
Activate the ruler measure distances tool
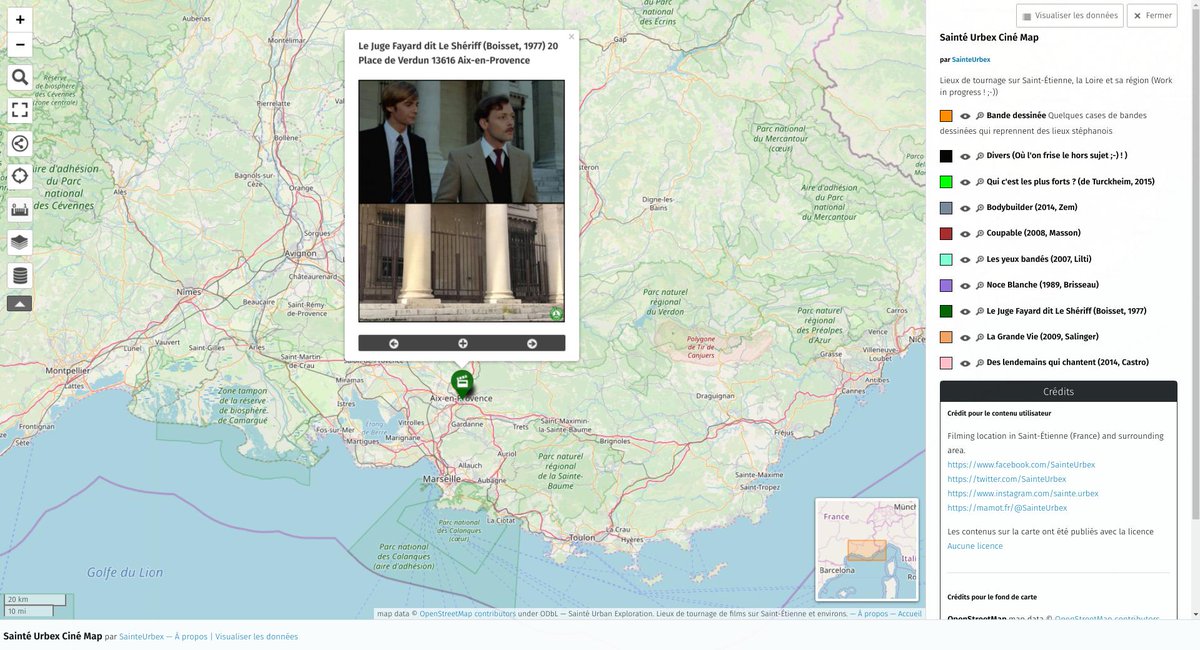20,210
